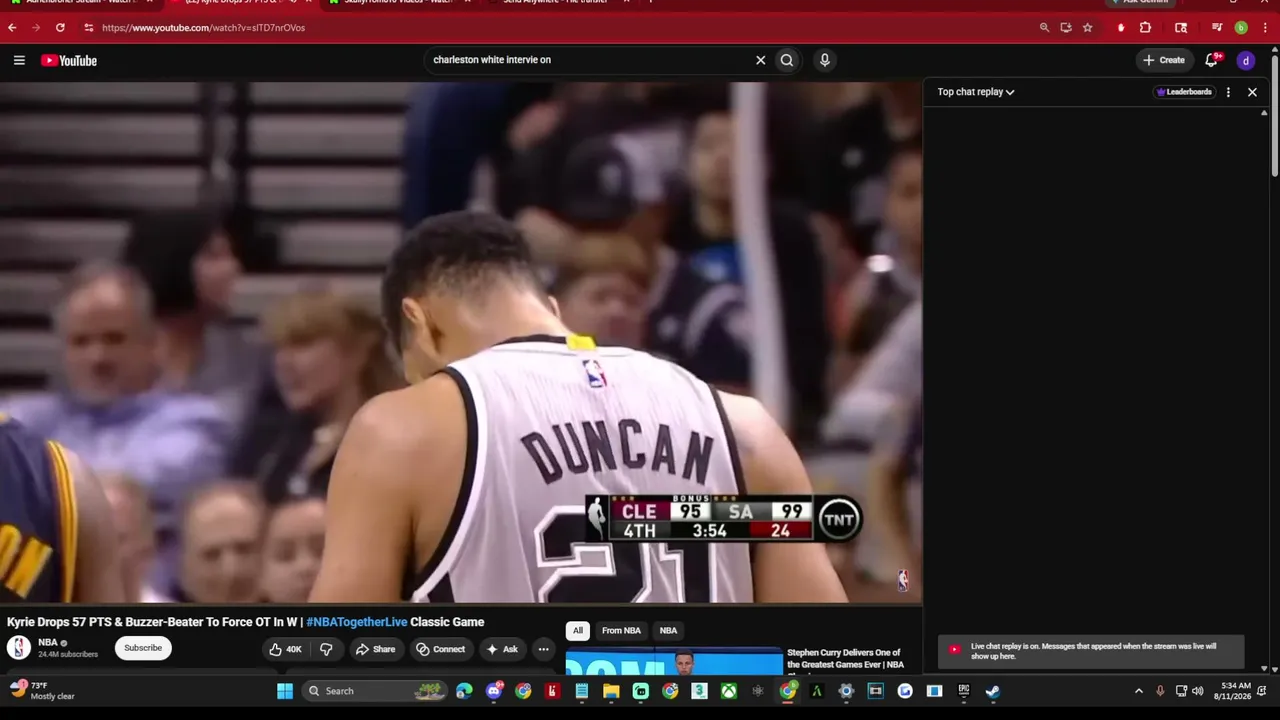The image size is (1280, 720).
Task: Click the install app icon in address bar
Action: coord(1066,28)
